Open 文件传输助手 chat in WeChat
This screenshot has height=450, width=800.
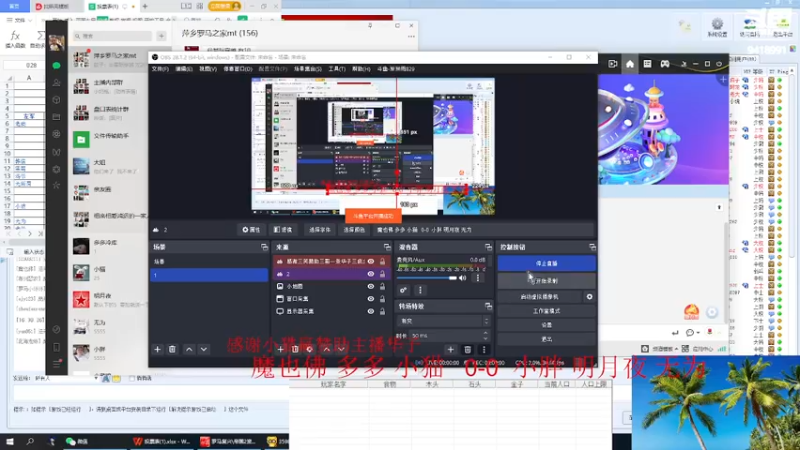click(x=108, y=139)
